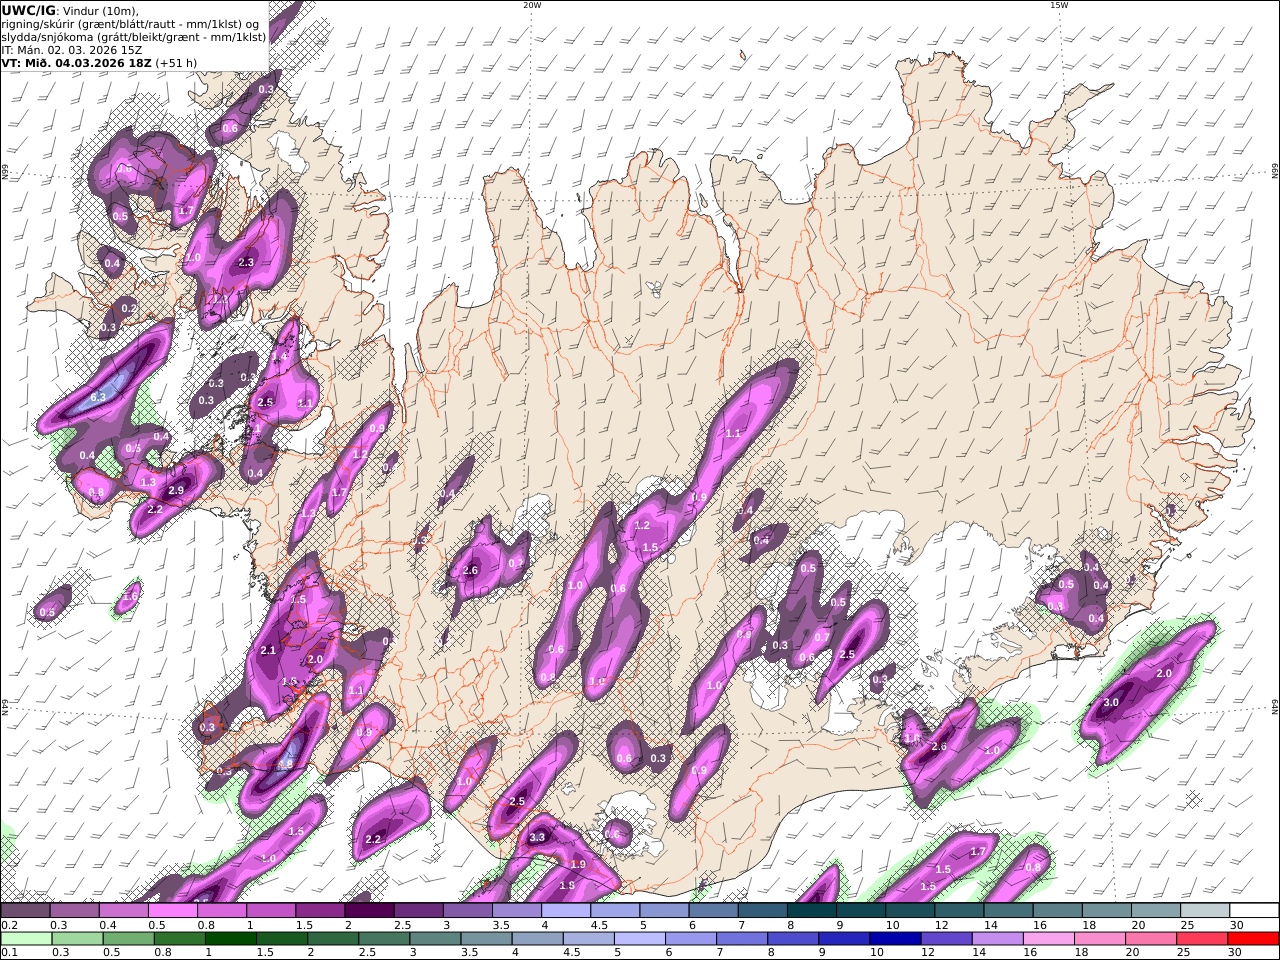
Task: Click the 'IT: Mán. 02. 03. 2026 15Z' line
Action: tap(70, 49)
